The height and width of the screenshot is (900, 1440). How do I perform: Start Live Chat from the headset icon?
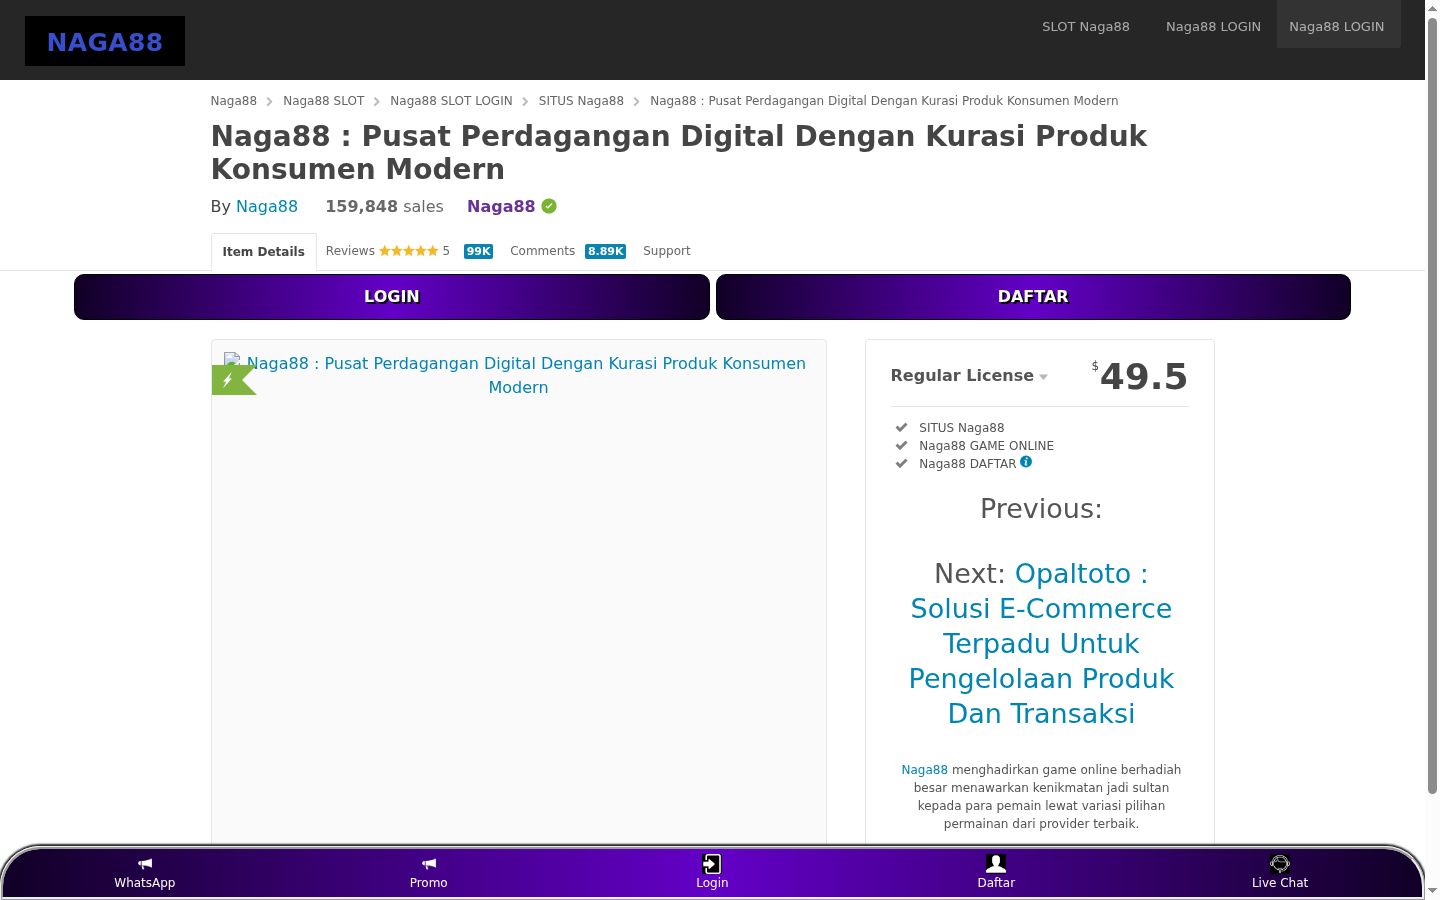1280,864
